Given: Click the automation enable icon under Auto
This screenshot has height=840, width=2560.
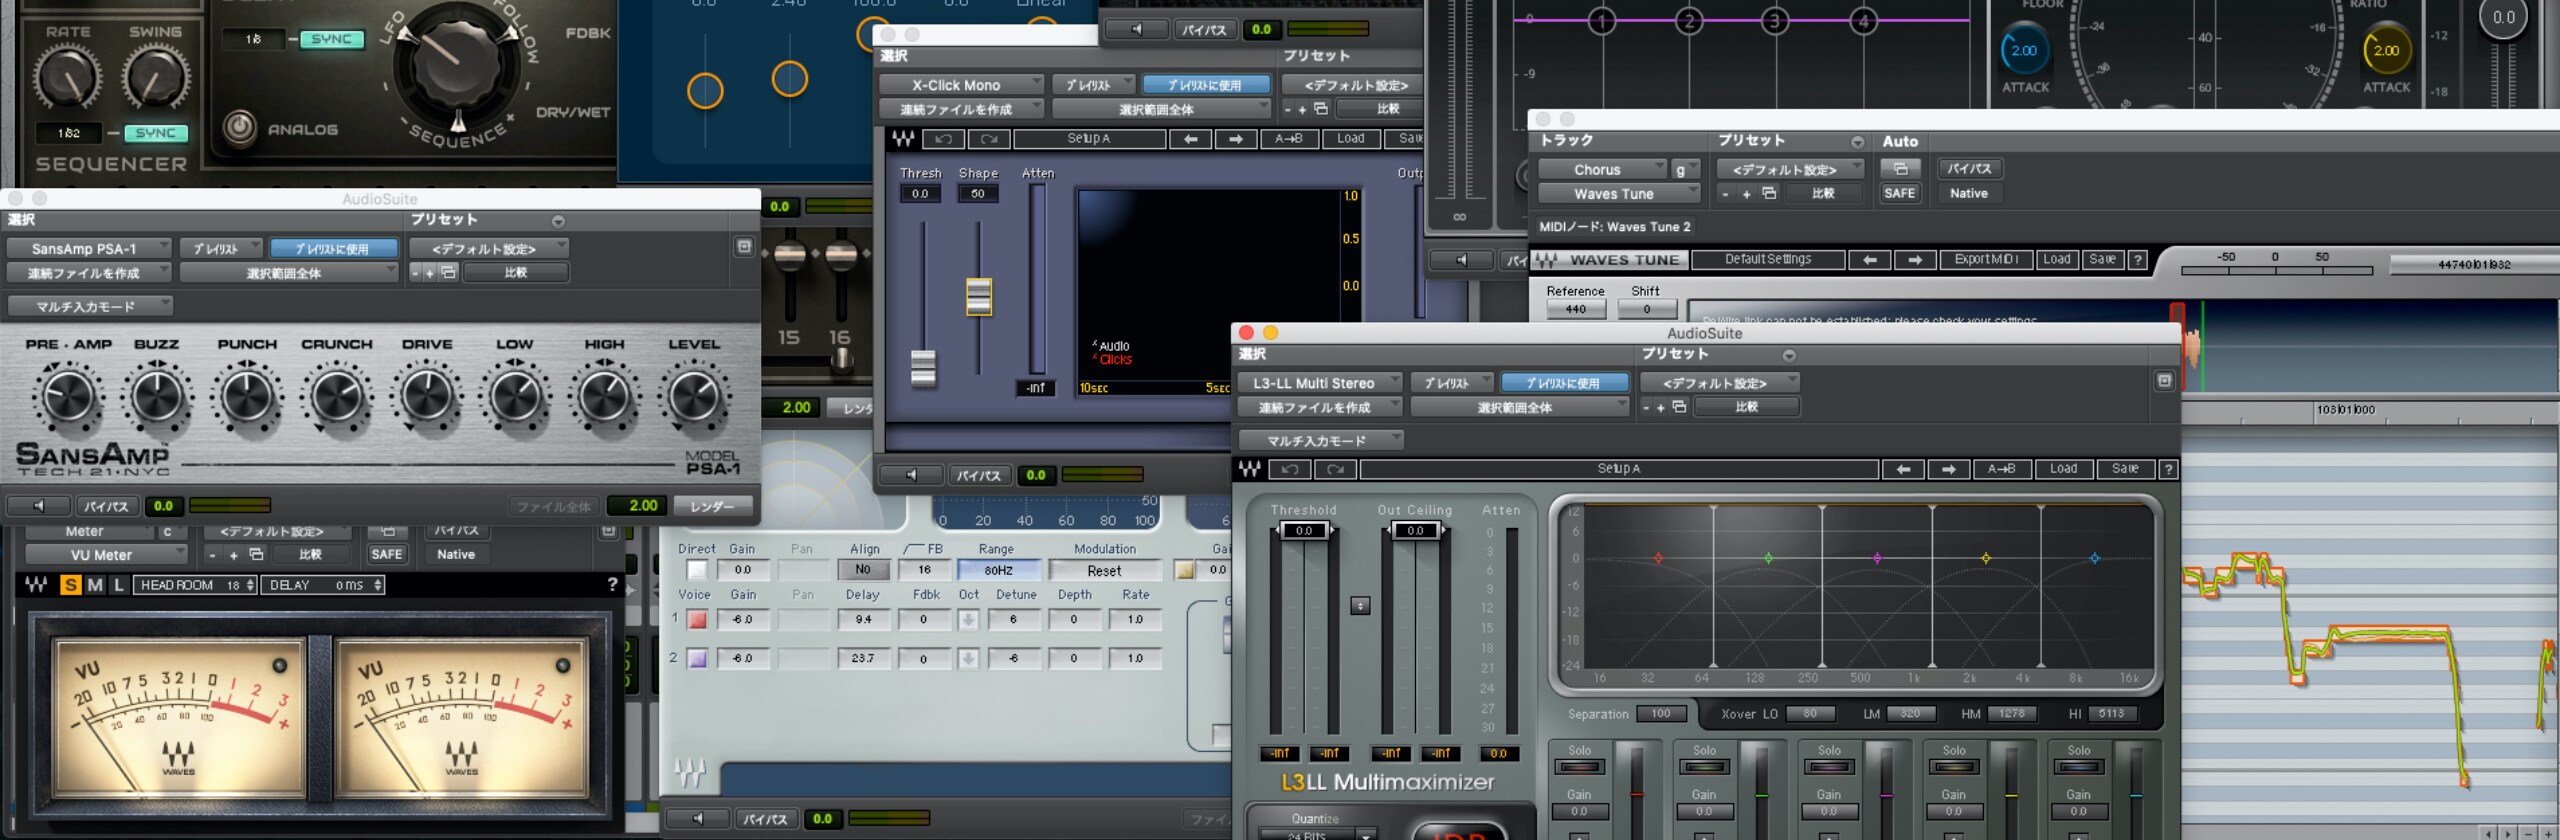Looking at the screenshot, I should (x=1900, y=169).
